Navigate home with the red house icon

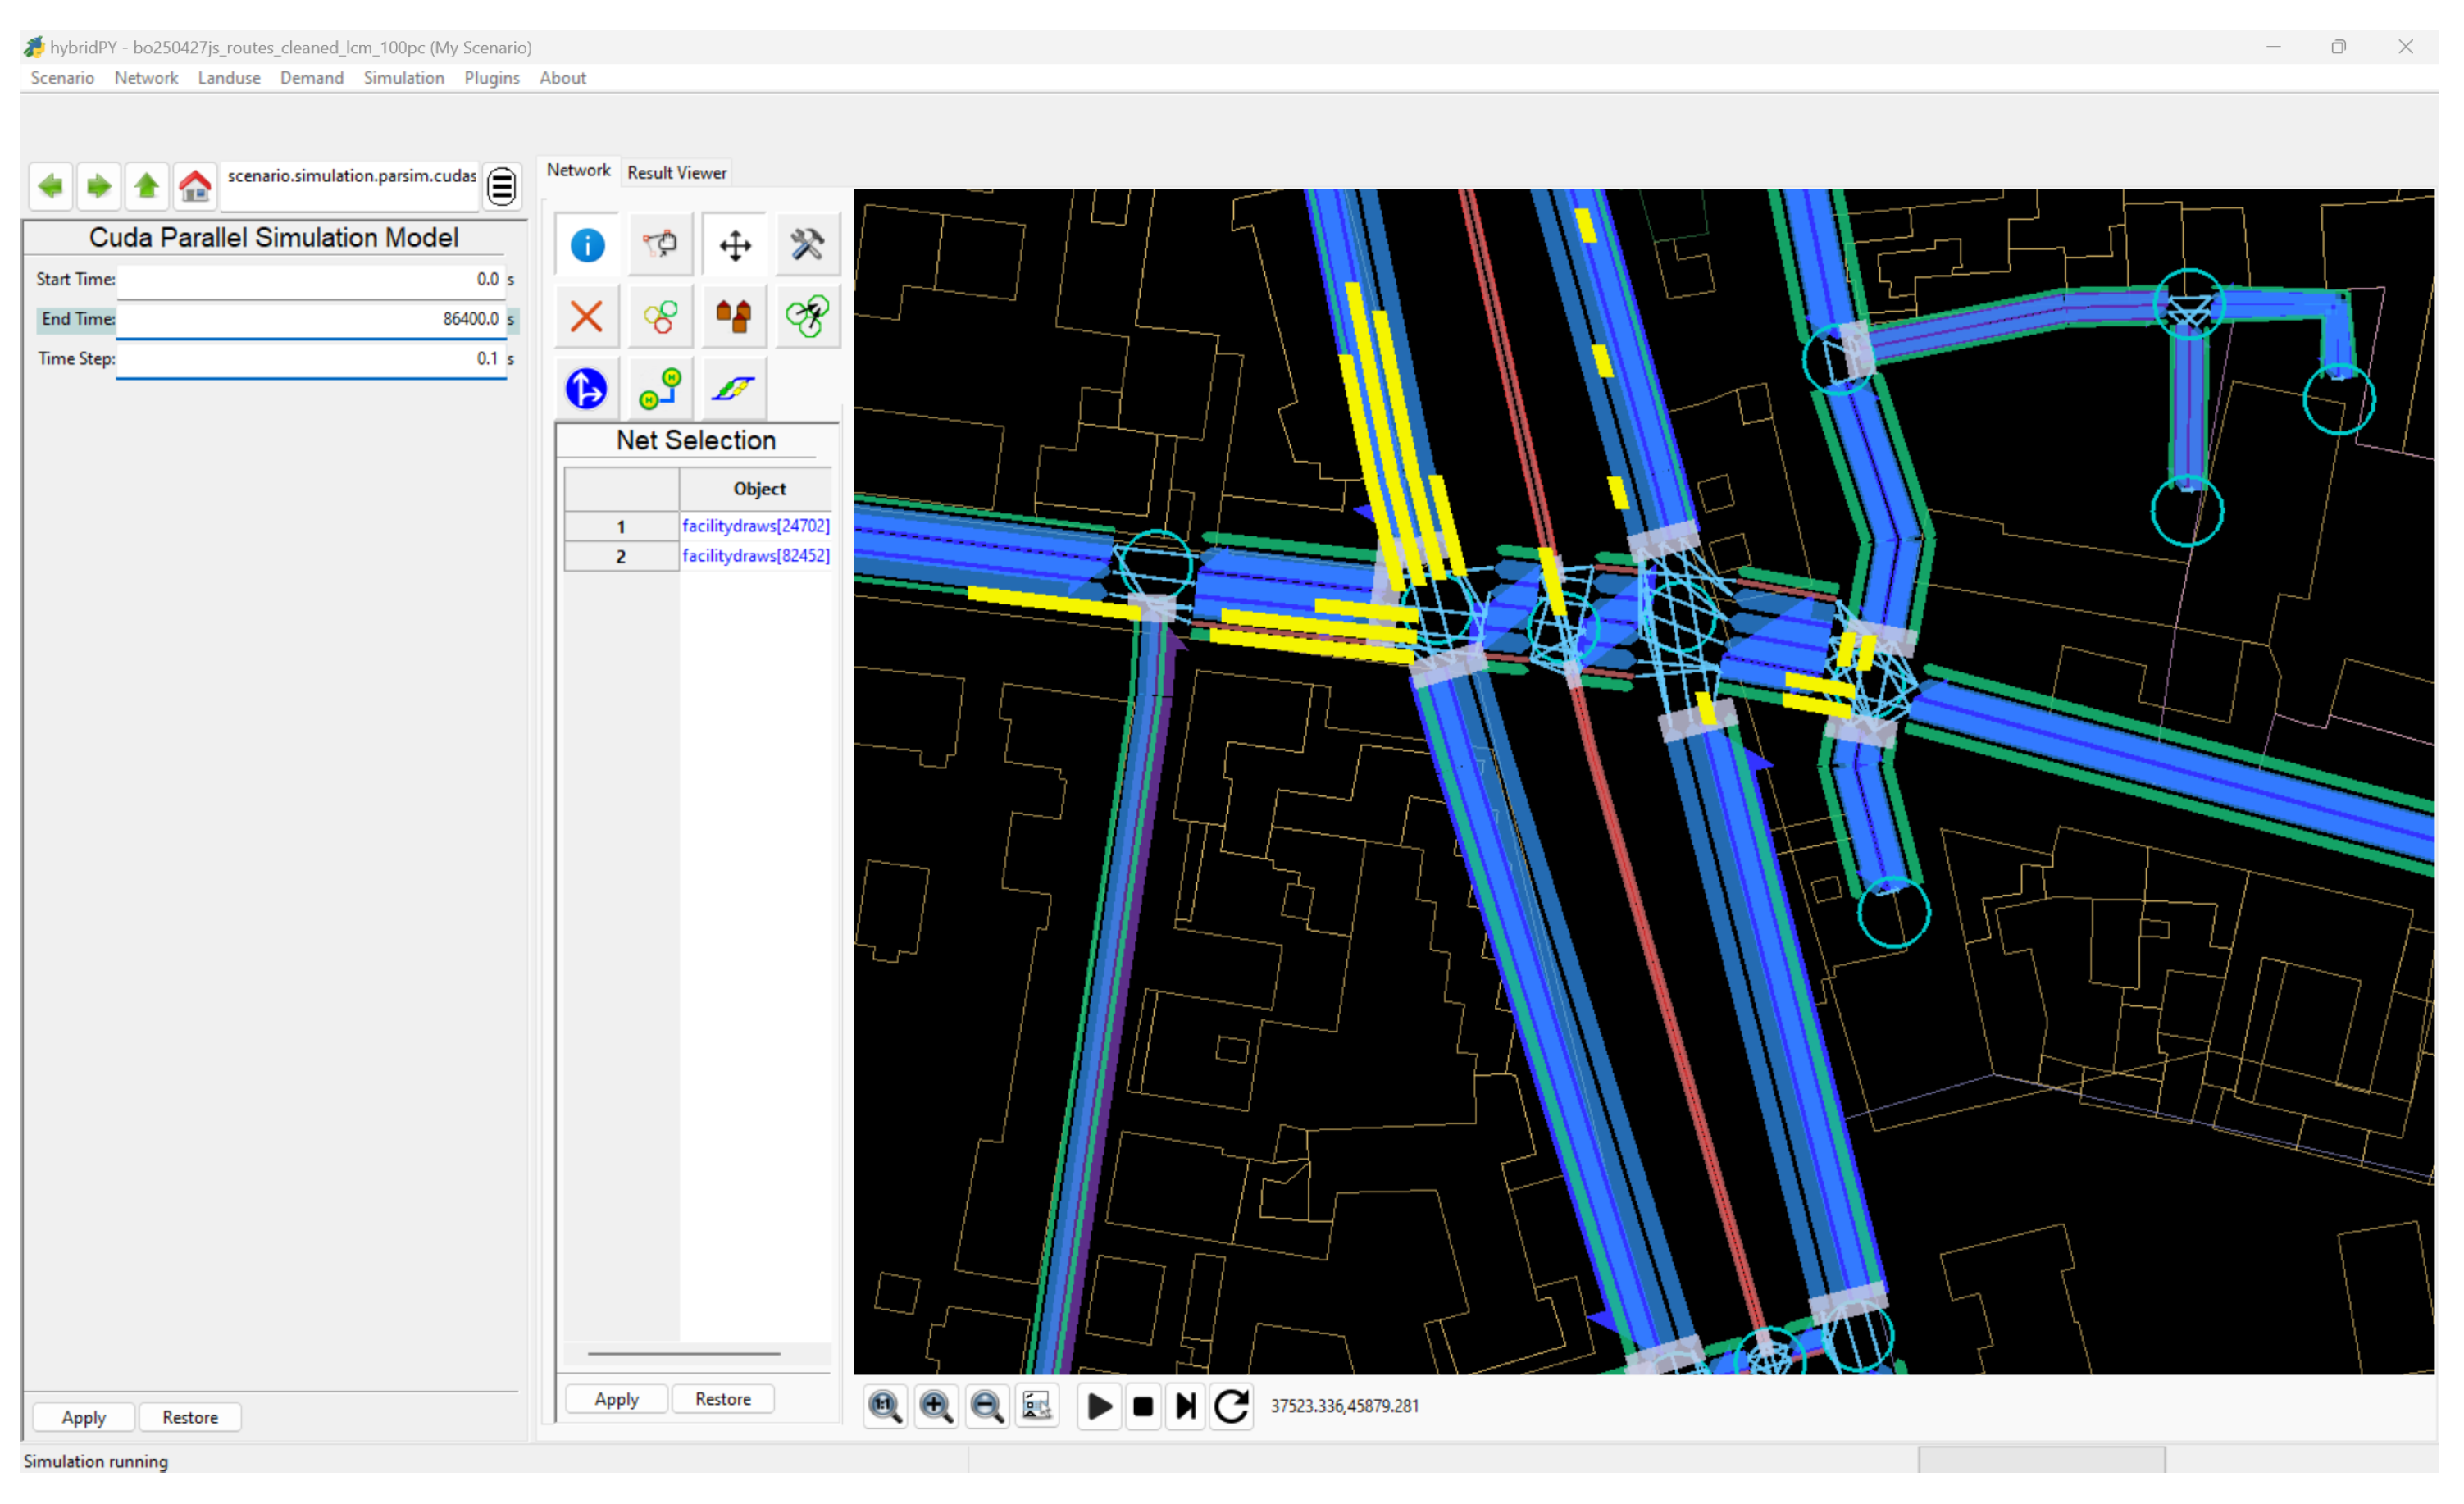pyautogui.click(x=195, y=186)
